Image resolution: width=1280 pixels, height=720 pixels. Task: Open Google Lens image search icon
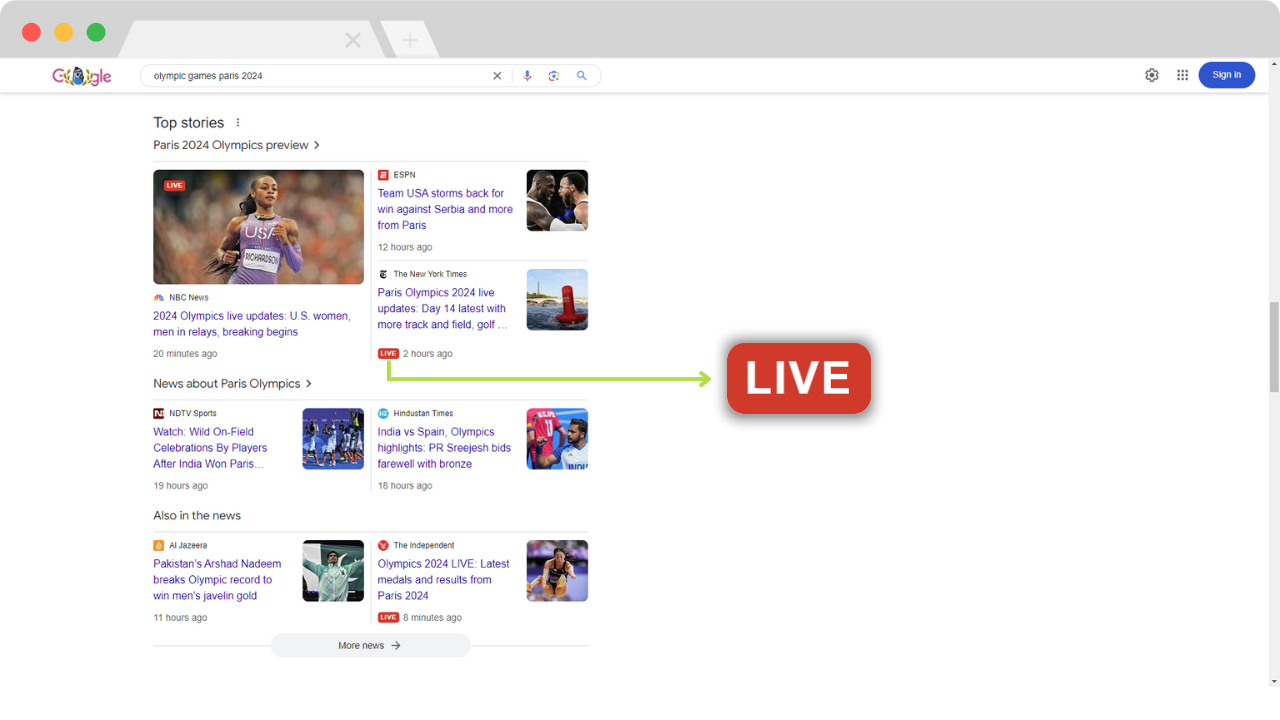pos(554,76)
